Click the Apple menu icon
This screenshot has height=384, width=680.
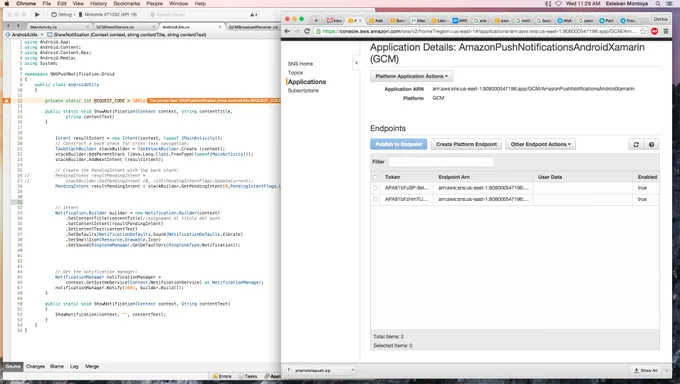(x=7, y=3)
